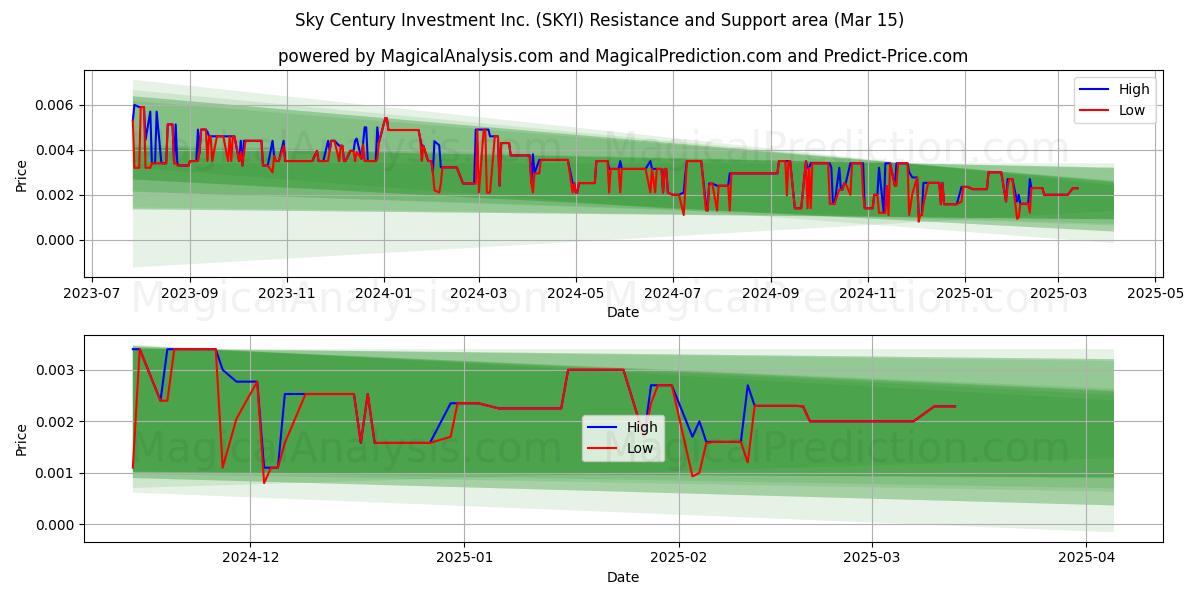1200x600 pixels.
Task: Click the '2024-05' x-axis tick label
Action: pos(575,295)
